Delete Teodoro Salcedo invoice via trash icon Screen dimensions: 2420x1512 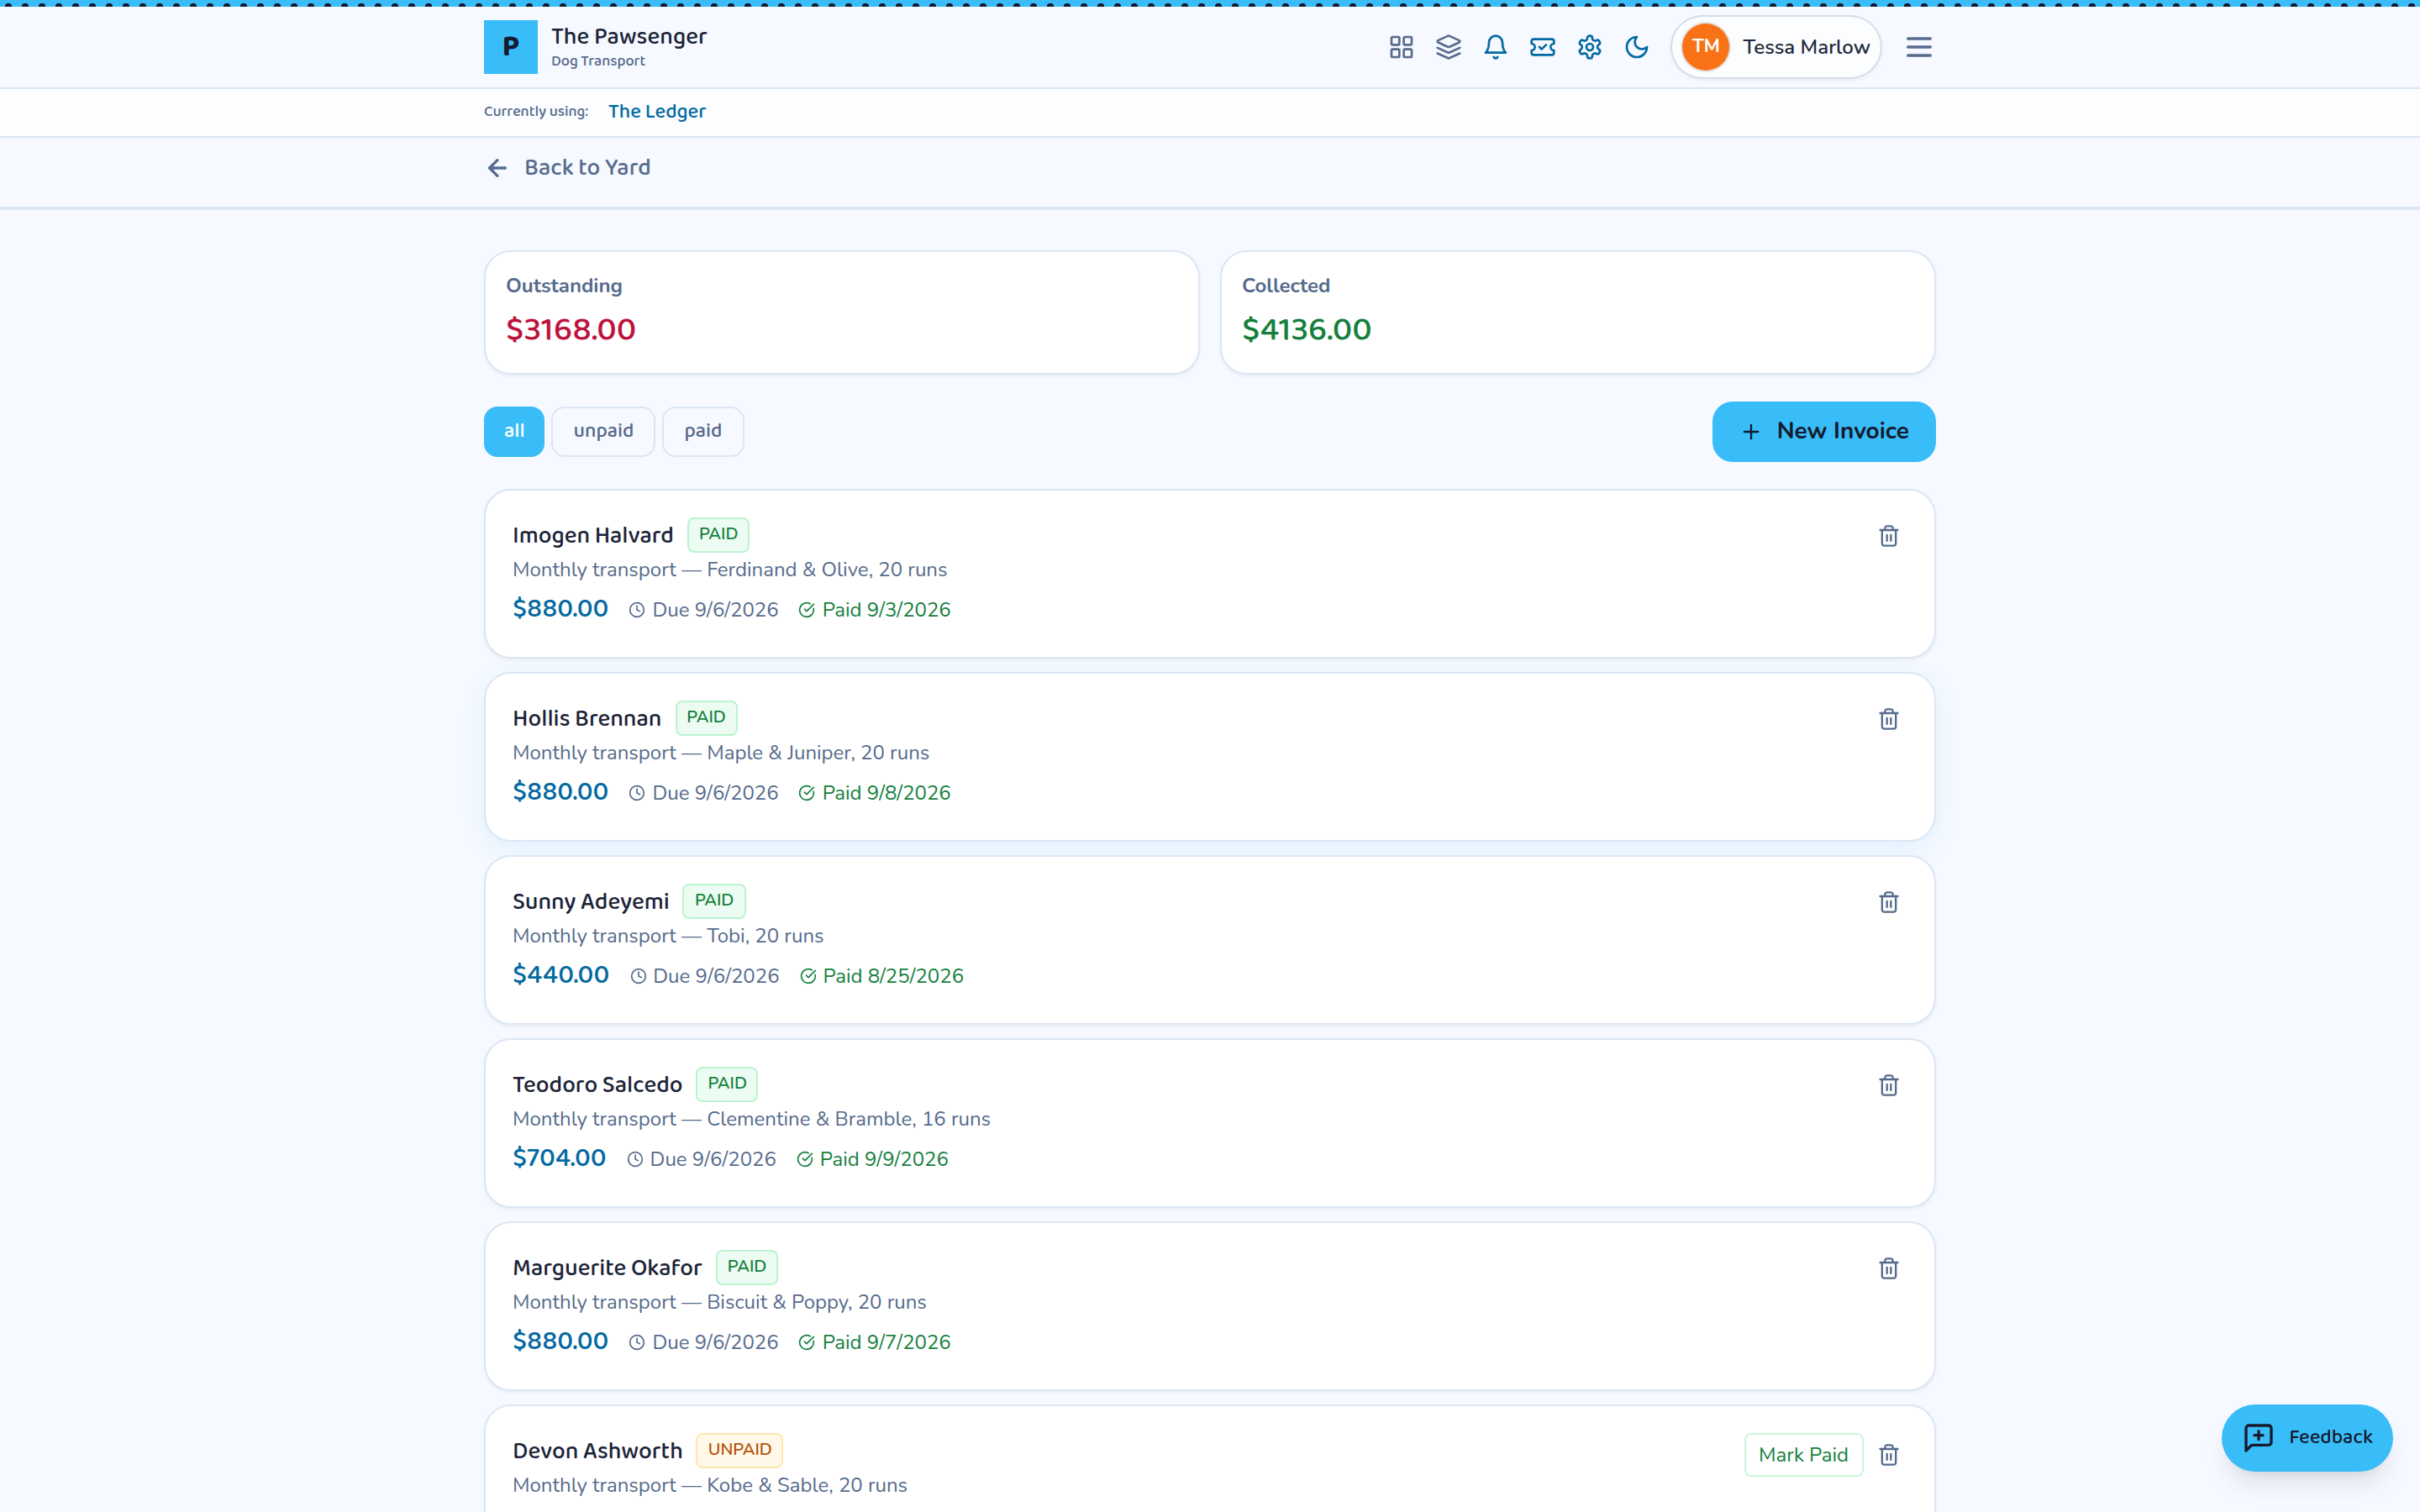[x=1888, y=1085]
